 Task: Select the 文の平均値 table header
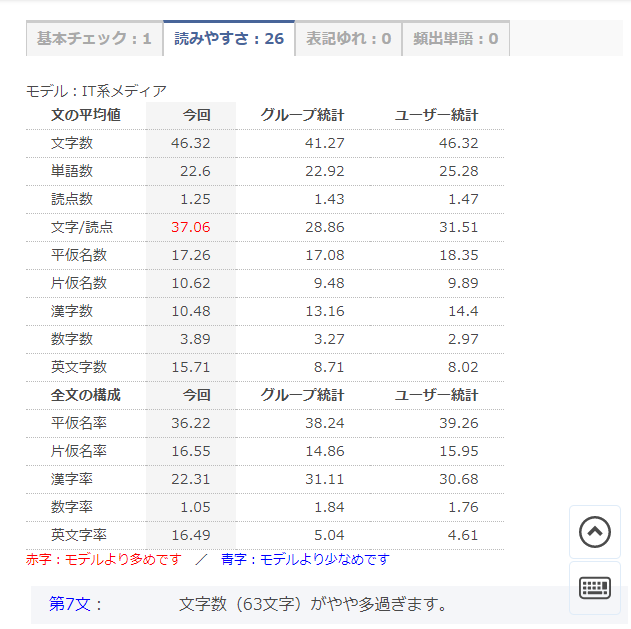click(86, 115)
